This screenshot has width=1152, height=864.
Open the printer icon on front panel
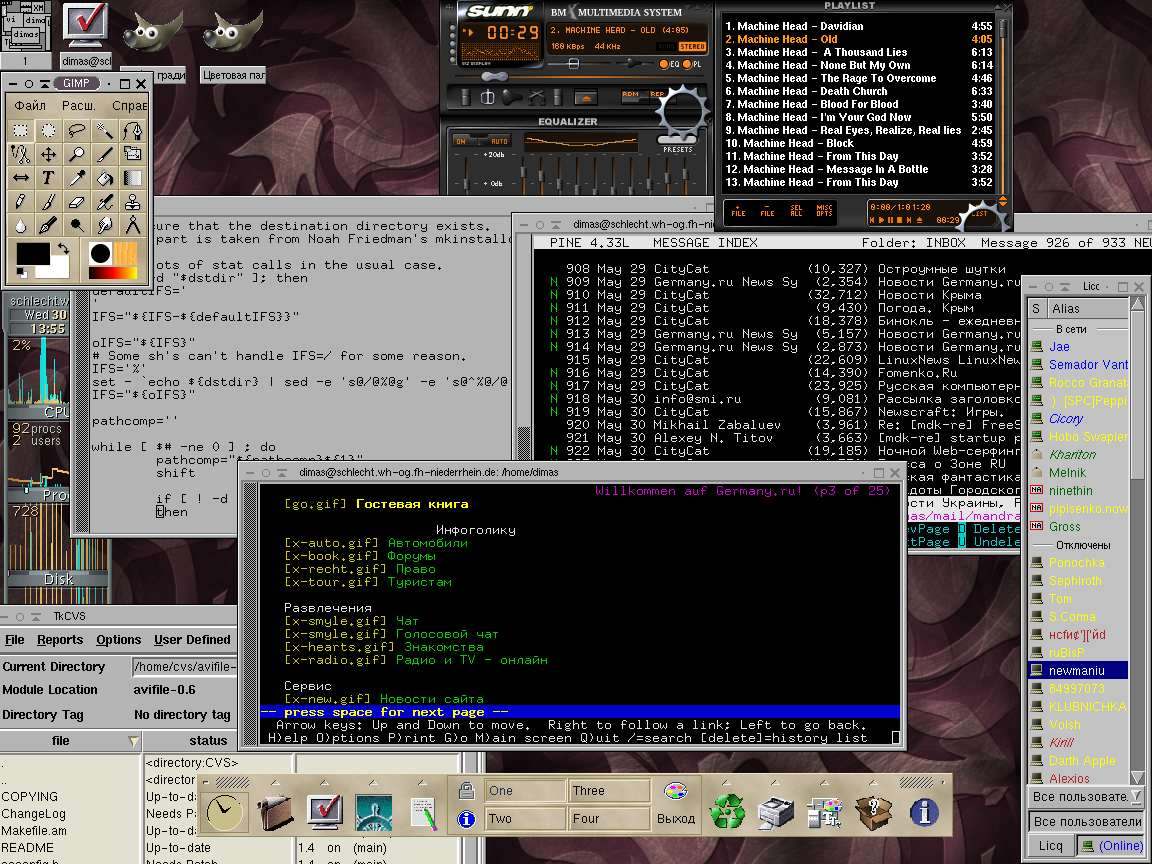click(x=775, y=812)
